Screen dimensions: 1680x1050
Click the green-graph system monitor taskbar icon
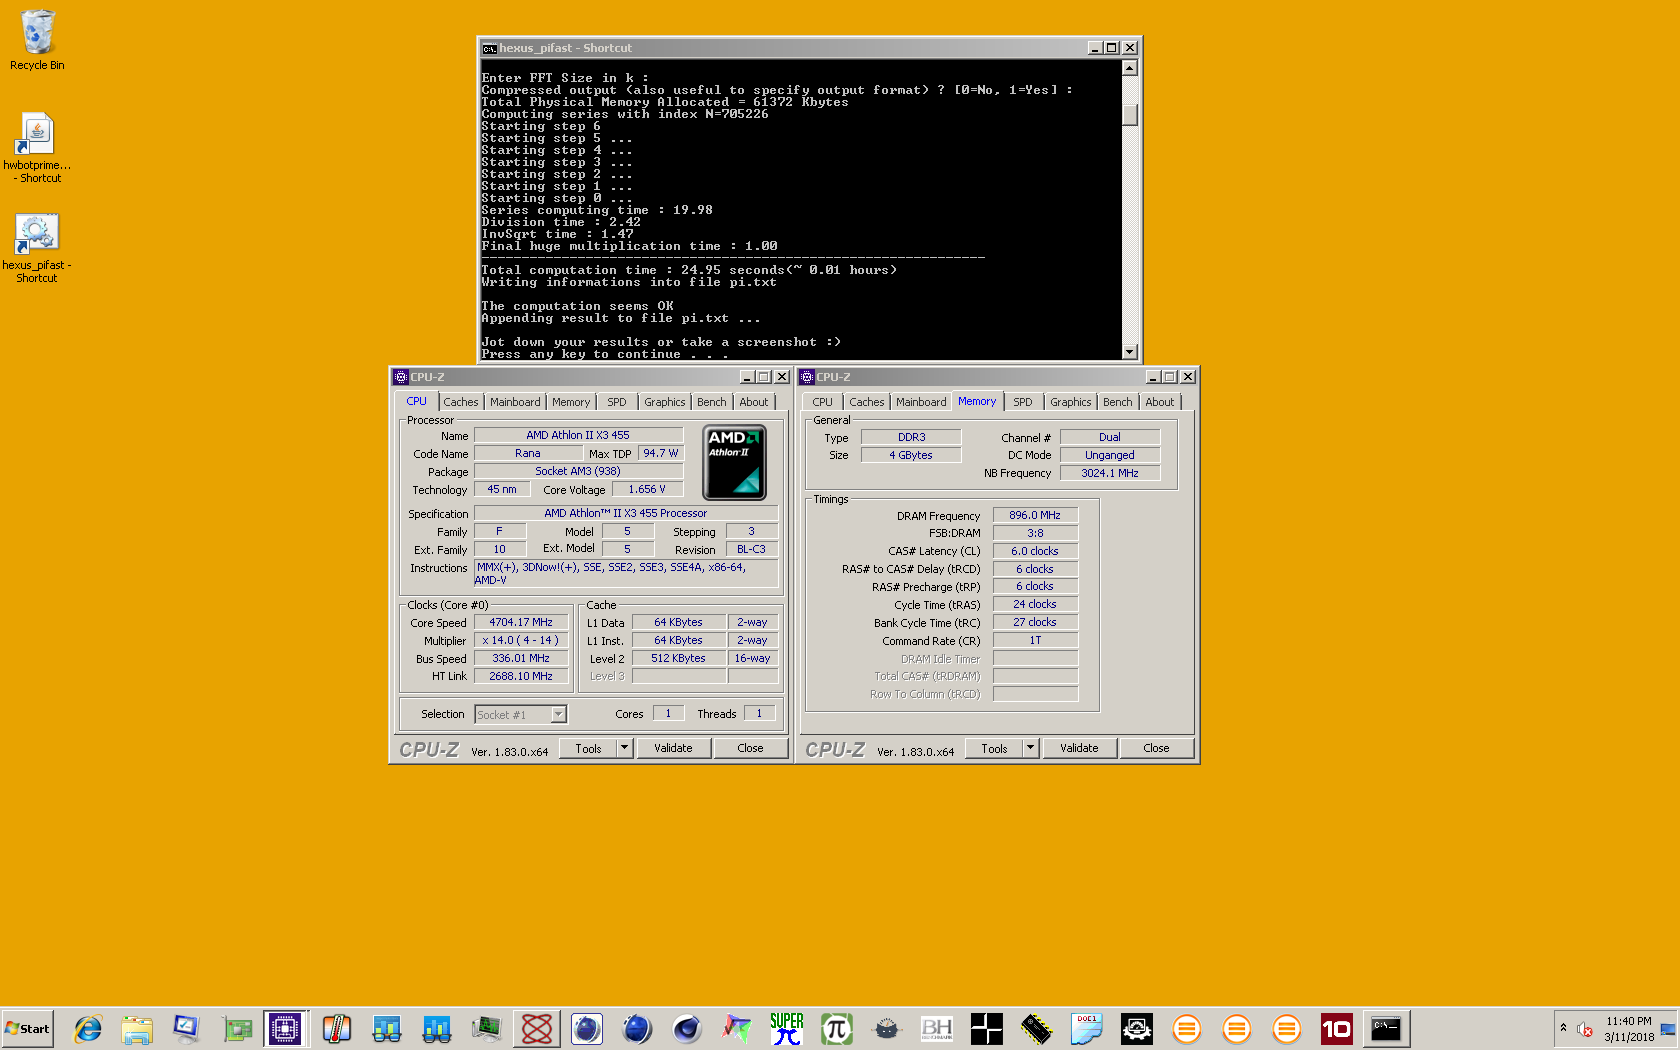point(487,1028)
